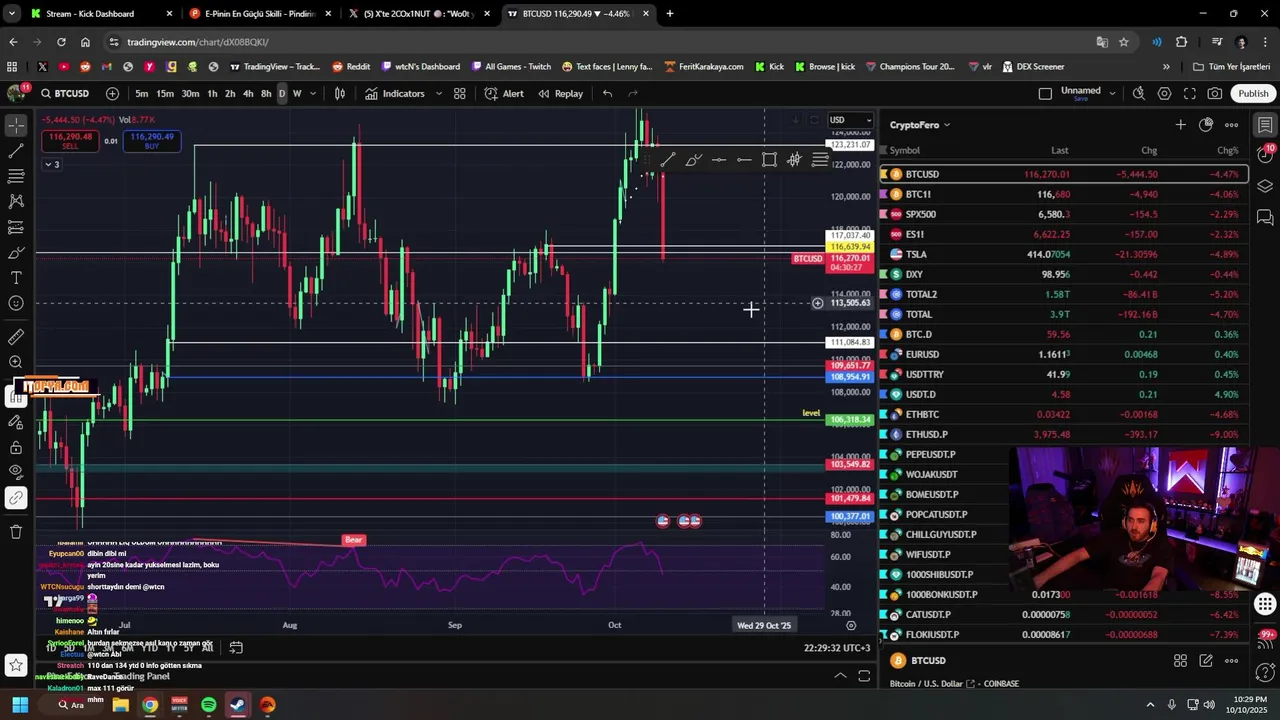Select the ETHUSD.P watchlist row
Screen dimensions: 1280x720
pos(1064,434)
